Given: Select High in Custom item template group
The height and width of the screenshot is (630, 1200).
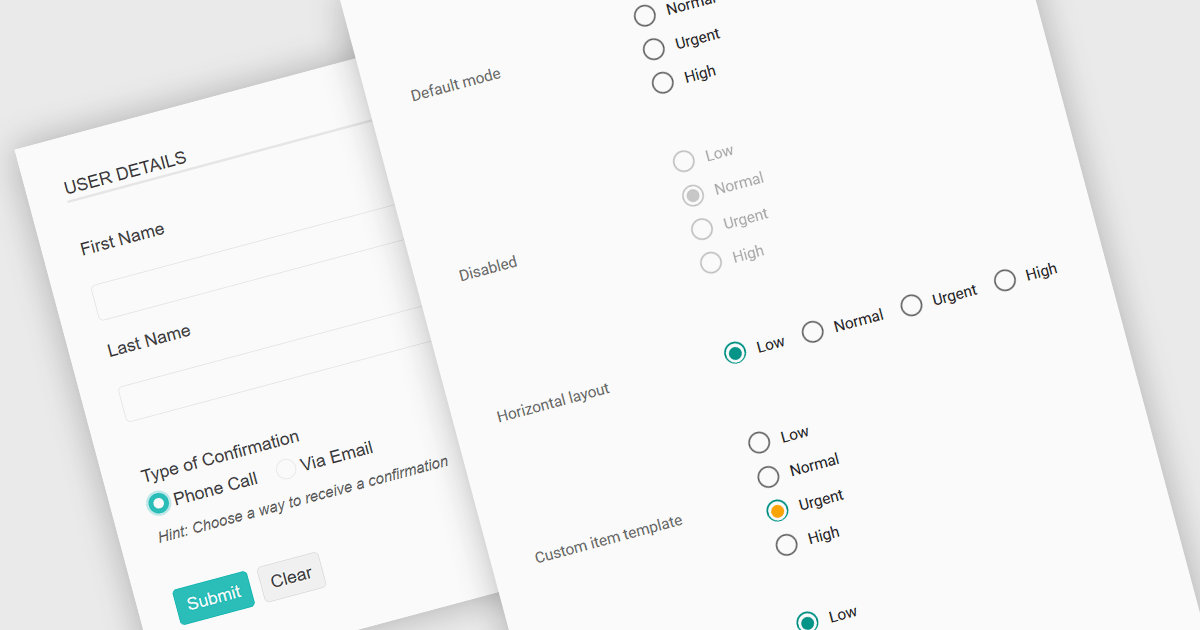Looking at the screenshot, I should (786, 544).
